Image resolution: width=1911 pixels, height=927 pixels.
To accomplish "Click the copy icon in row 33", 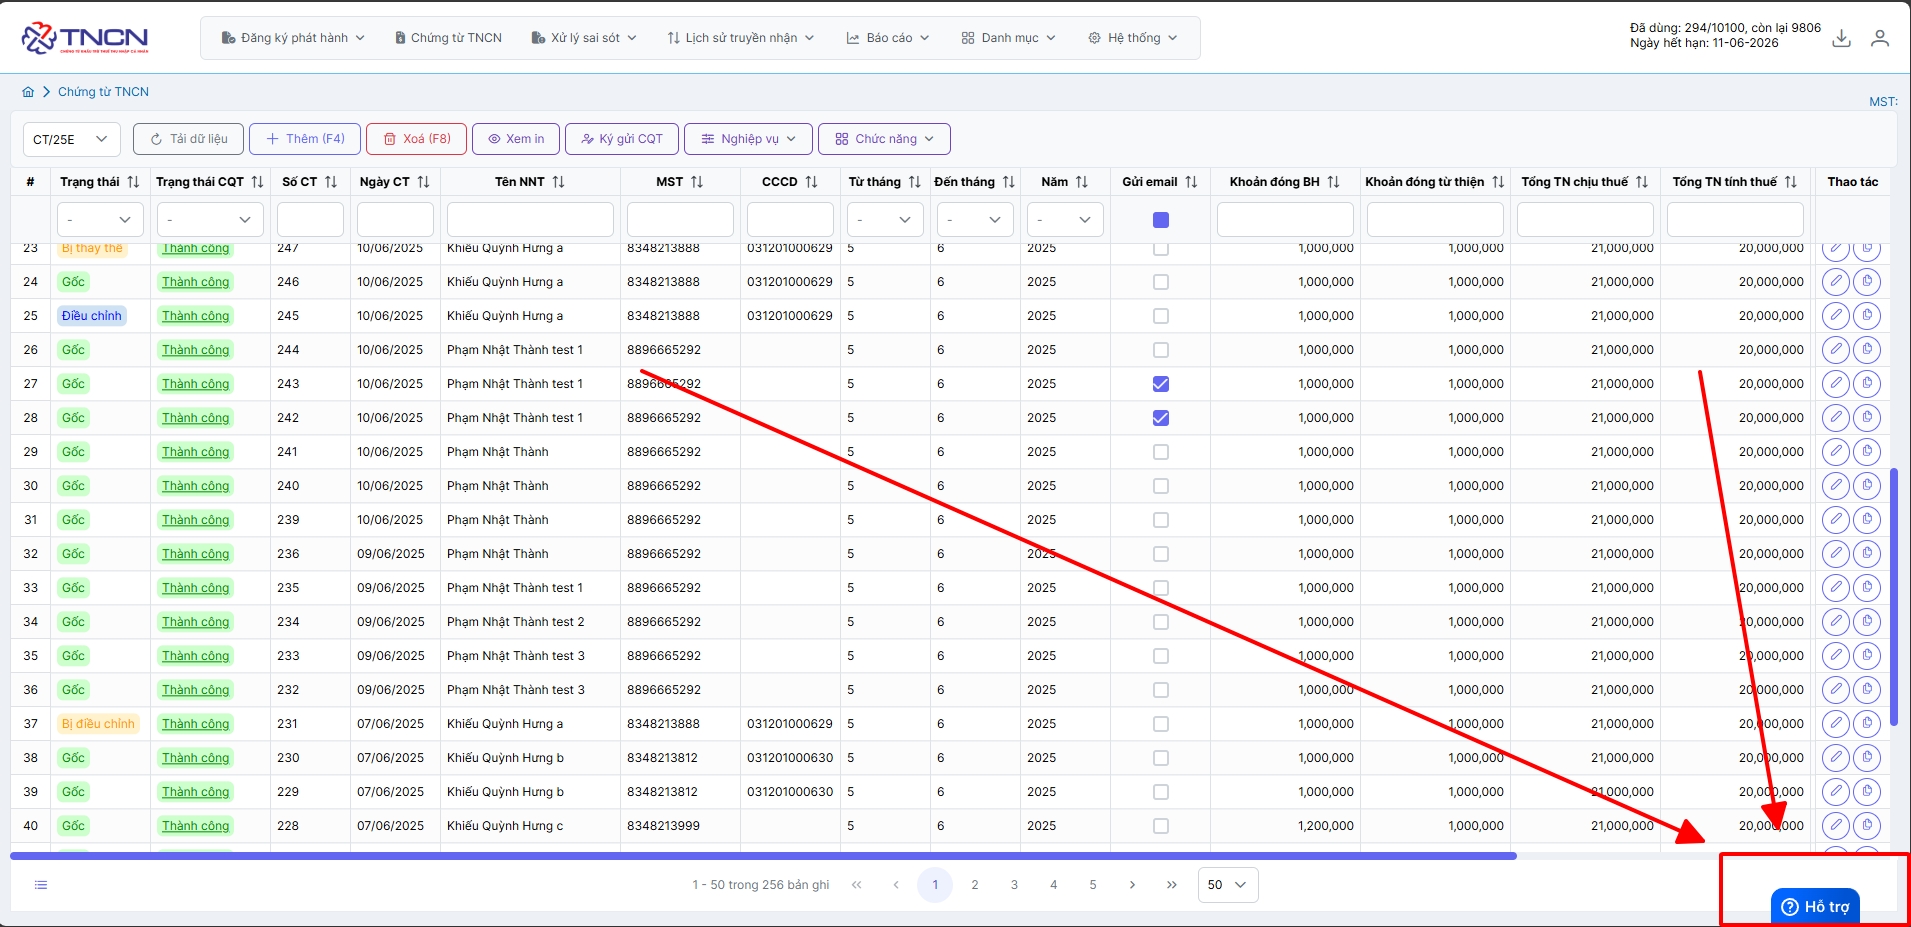I will pos(1867,588).
